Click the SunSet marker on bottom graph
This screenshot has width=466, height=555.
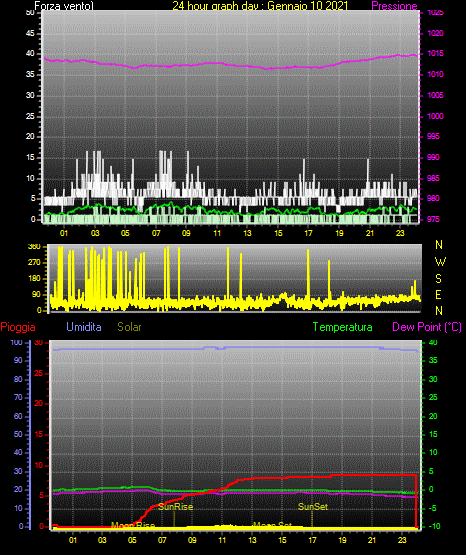click(313, 507)
